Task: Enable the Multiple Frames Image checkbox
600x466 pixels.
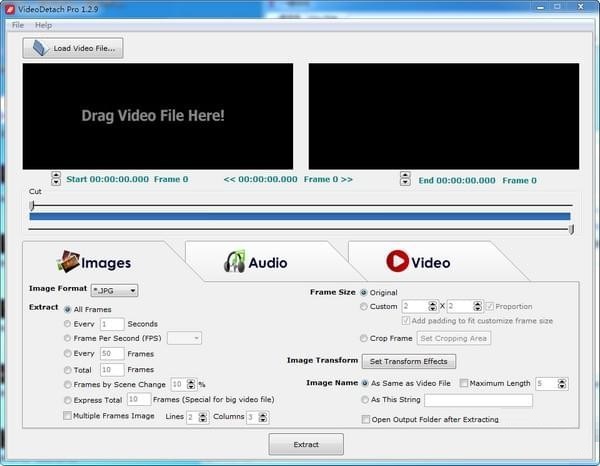Action: point(67,415)
